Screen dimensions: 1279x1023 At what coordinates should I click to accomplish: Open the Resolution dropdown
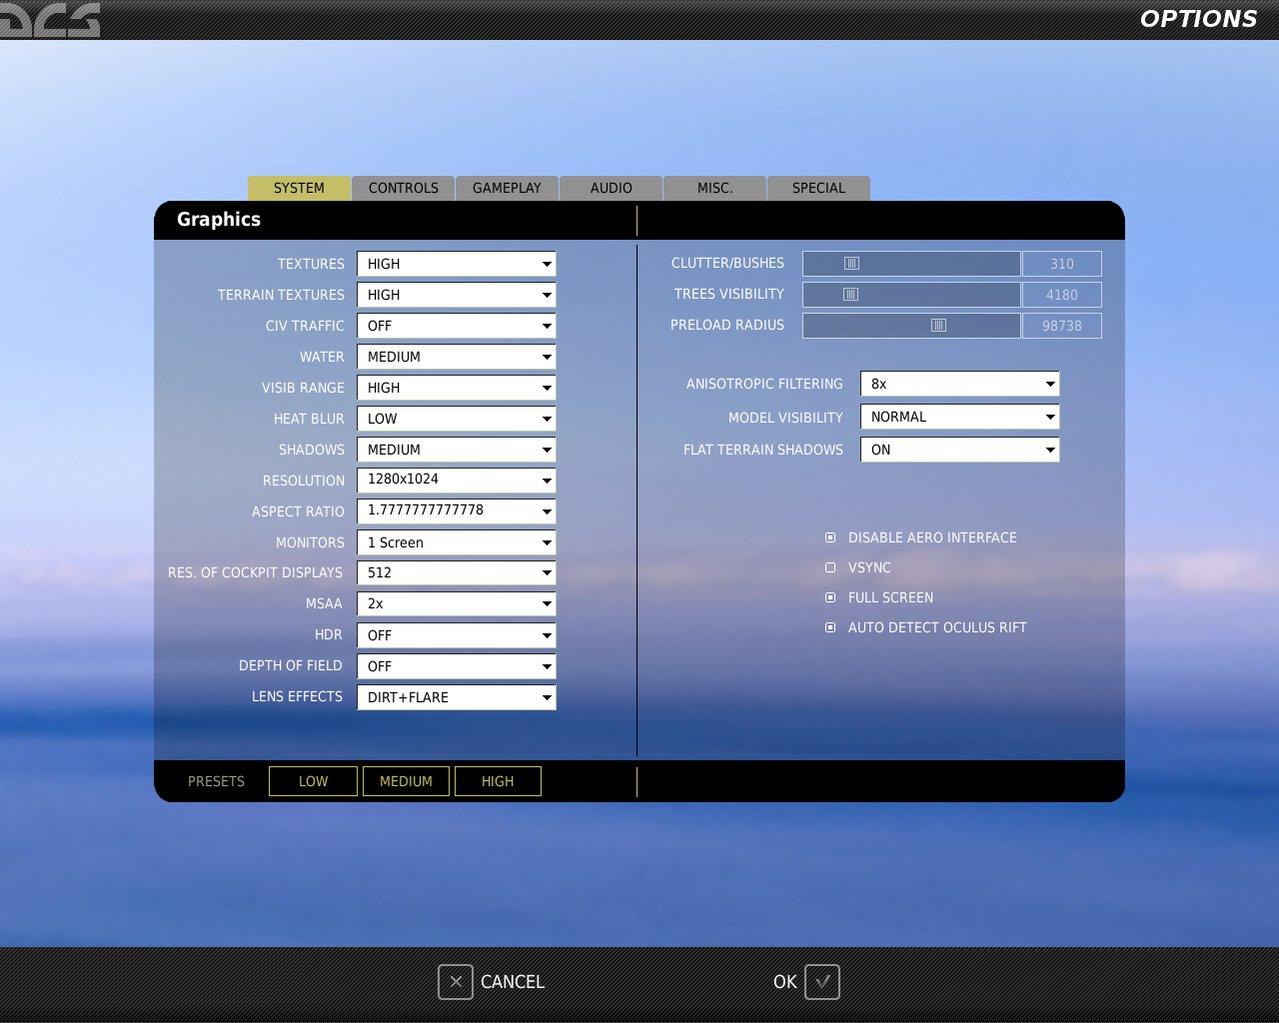click(456, 480)
